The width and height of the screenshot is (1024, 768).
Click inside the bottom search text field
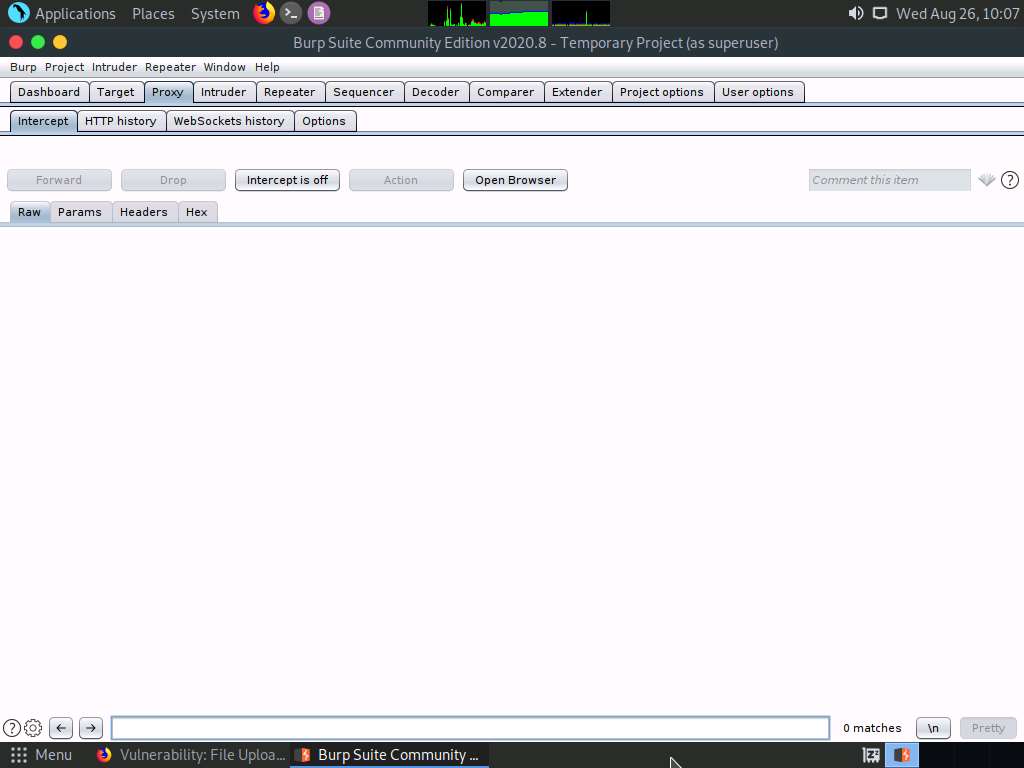(470, 727)
